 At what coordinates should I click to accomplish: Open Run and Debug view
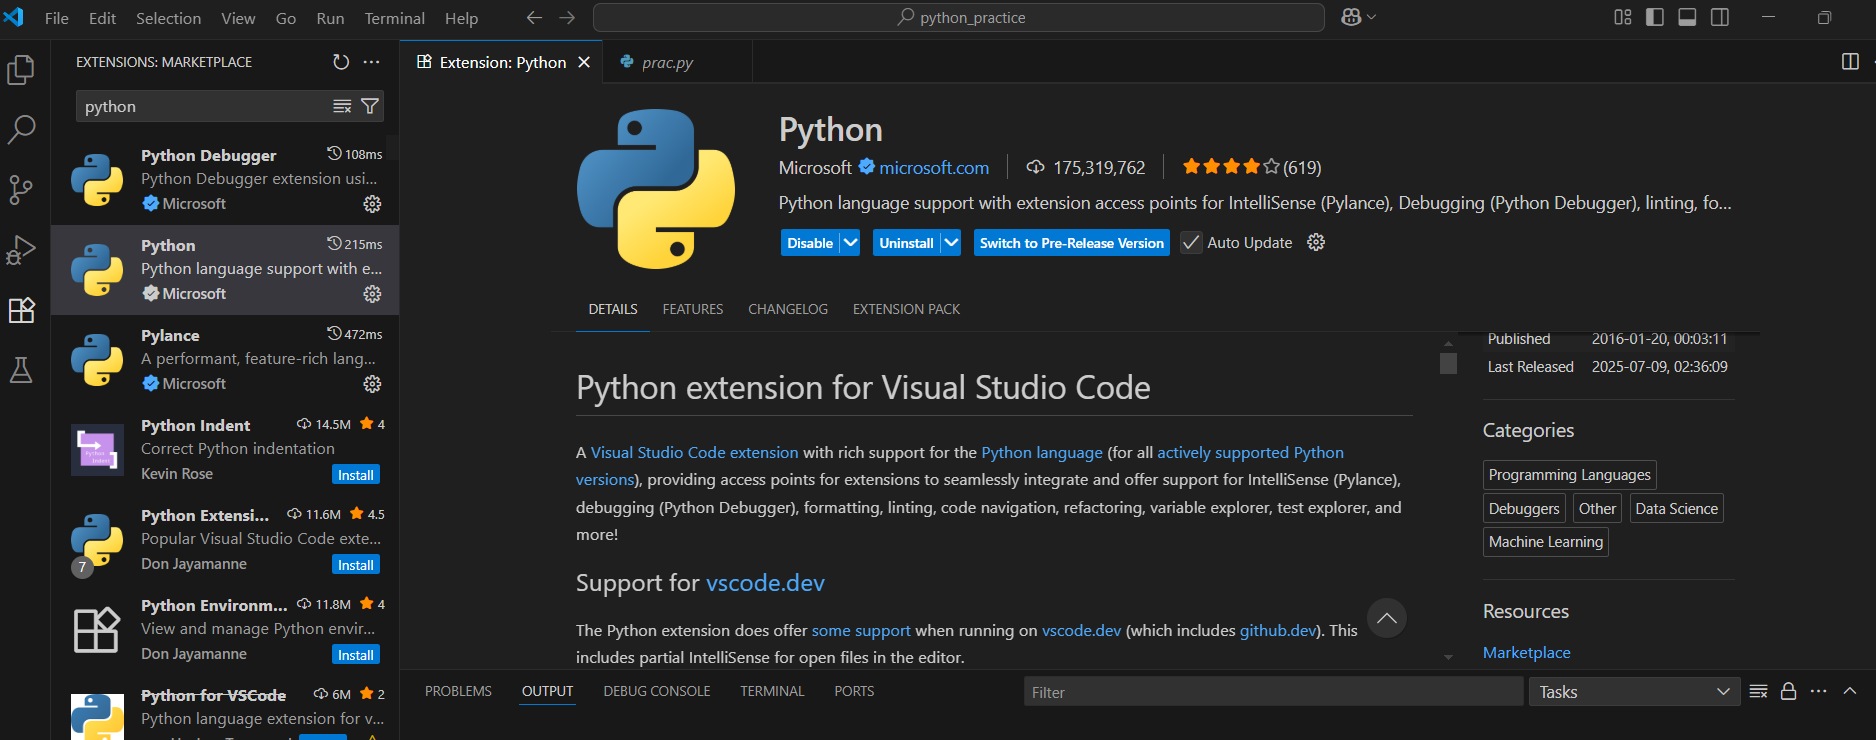click(21, 250)
